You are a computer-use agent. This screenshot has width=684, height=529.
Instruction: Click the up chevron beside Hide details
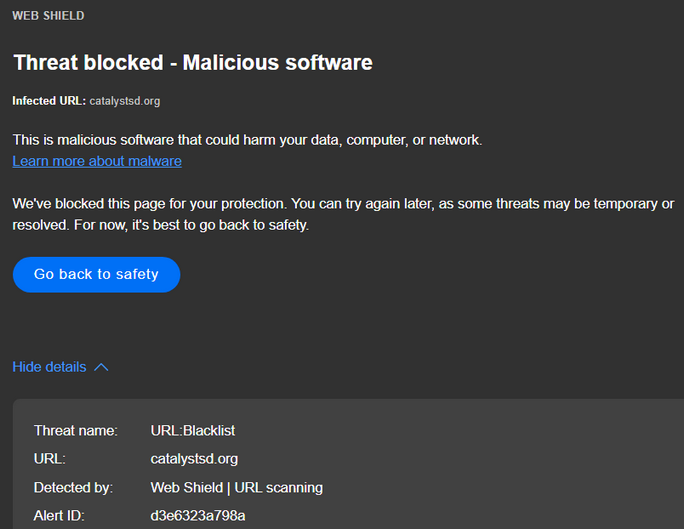pos(101,367)
